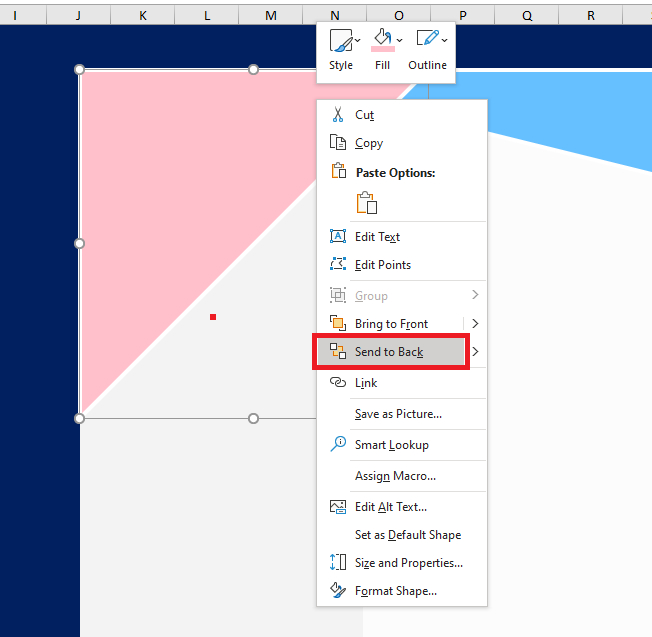The image size is (652, 637).
Task: Click the Paste clipboard option button
Action: 366,203
